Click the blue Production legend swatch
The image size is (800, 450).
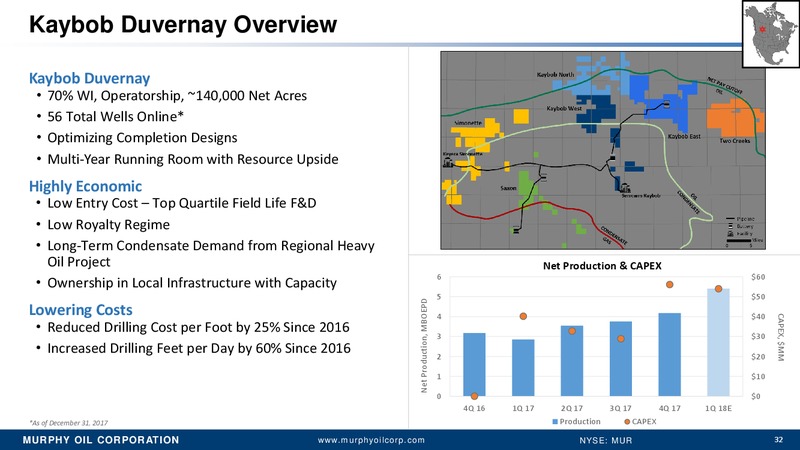[x=555, y=422]
